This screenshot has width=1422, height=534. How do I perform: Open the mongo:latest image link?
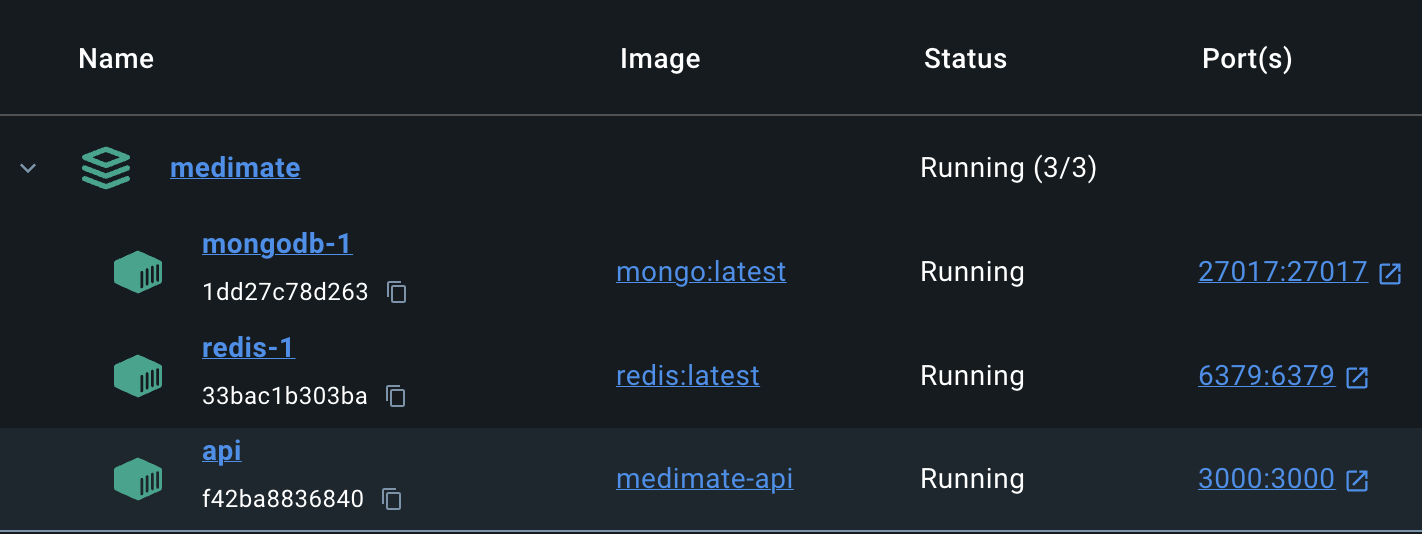click(701, 271)
